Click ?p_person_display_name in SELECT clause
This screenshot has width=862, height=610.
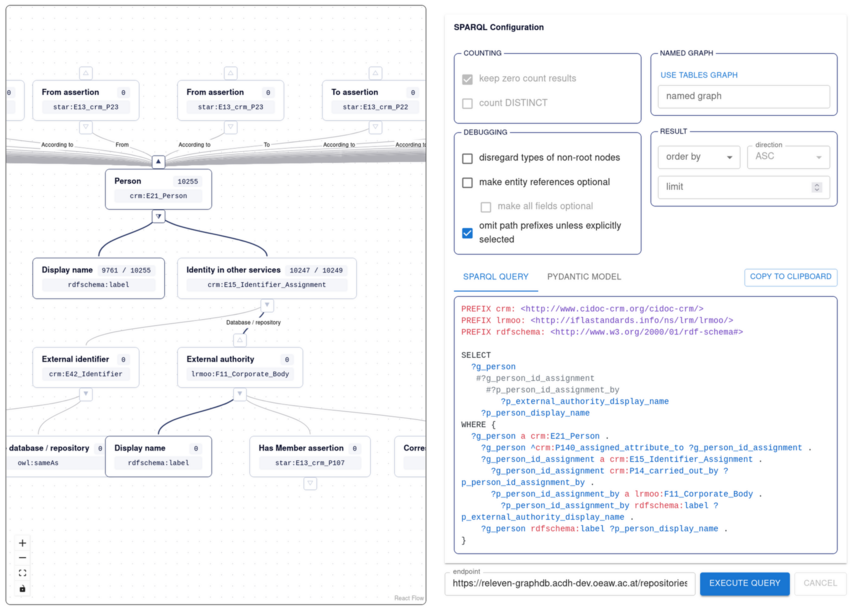pos(535,413)
